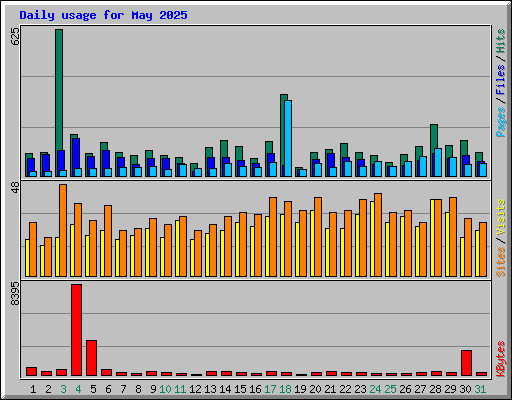Click day label 8 on the x-axis

138,389
